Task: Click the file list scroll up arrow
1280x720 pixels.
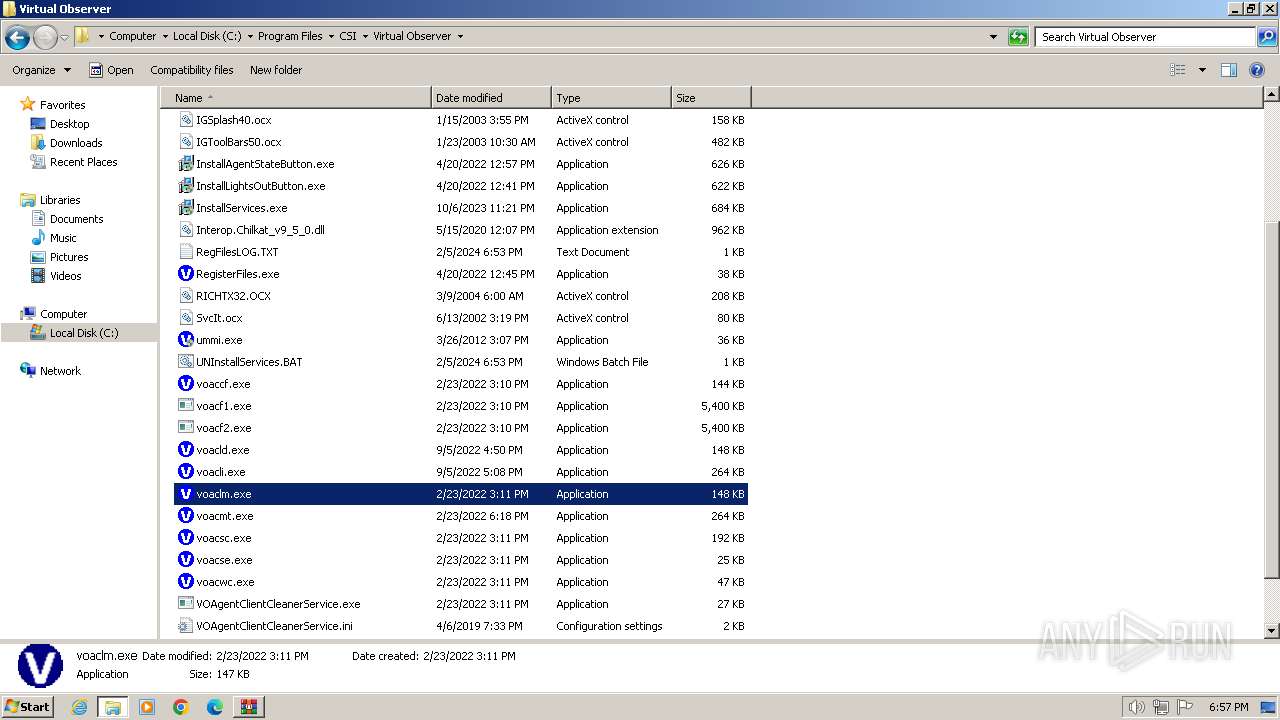Action: (1271, 95)
